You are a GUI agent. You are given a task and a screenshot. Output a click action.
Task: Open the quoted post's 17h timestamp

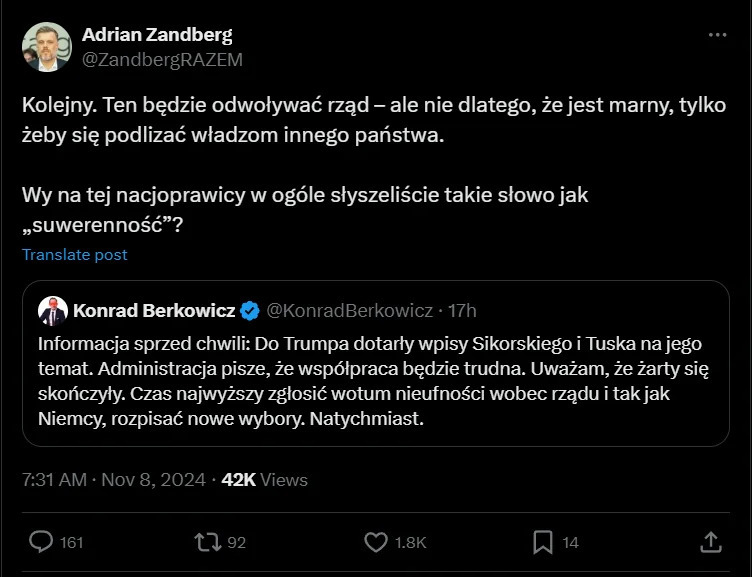pyautogui.click(x=463, y=311)
